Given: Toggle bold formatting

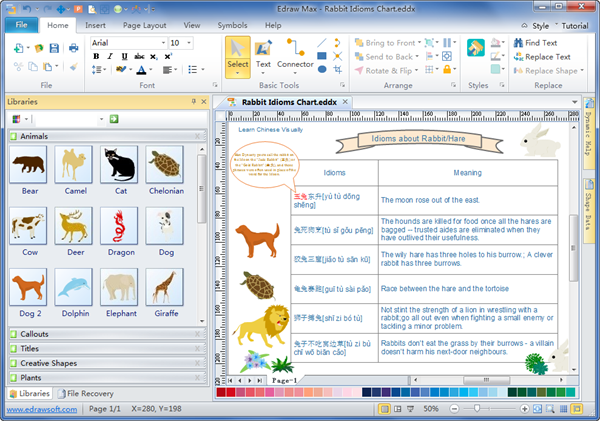Looking at the screenshot, I should point(97,57).
